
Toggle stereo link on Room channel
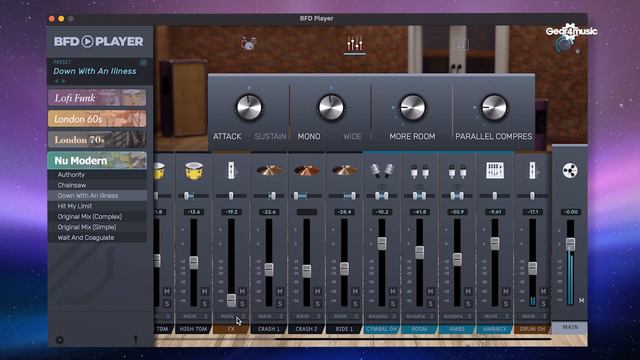[419, 187]
